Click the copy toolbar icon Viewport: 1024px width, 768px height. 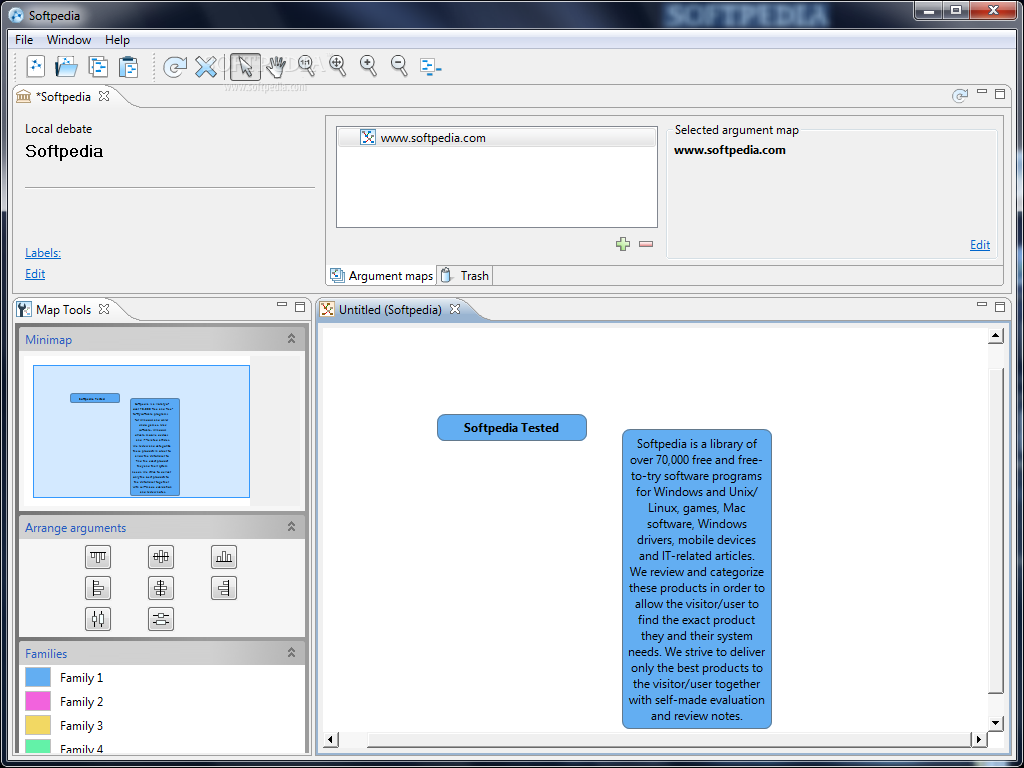(x=98, y=67)
